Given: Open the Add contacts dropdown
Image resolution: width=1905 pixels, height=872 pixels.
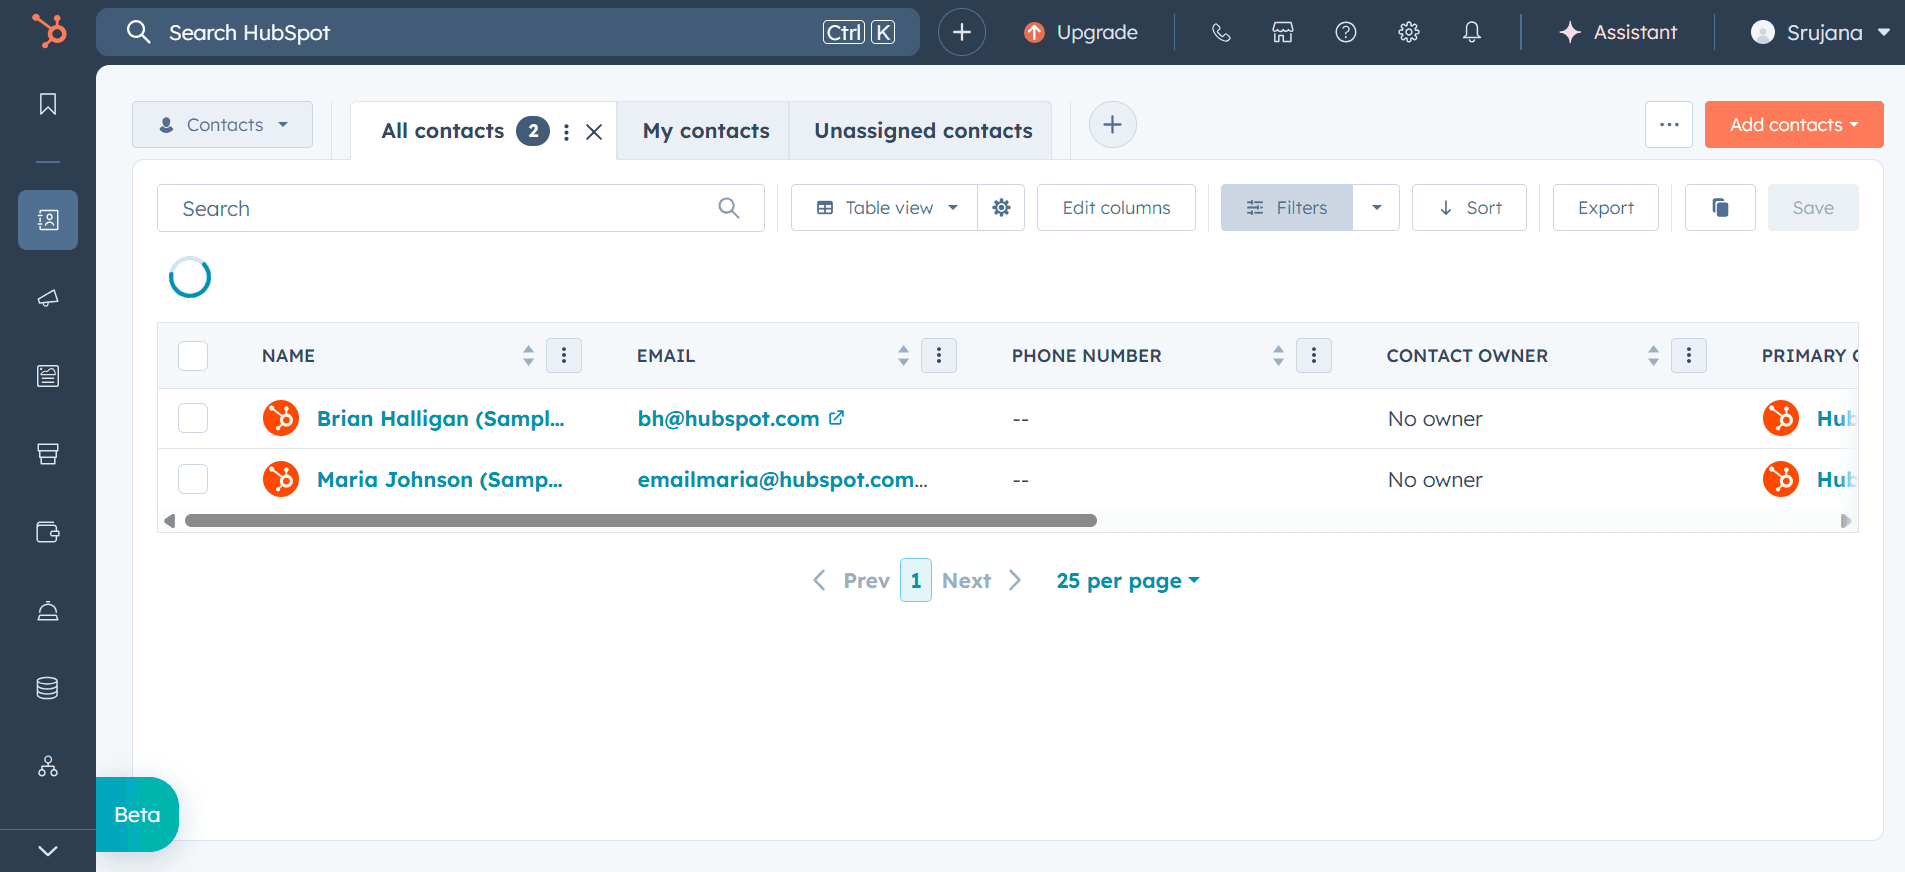Looking at the screenshot, I should coord(1794,125).
